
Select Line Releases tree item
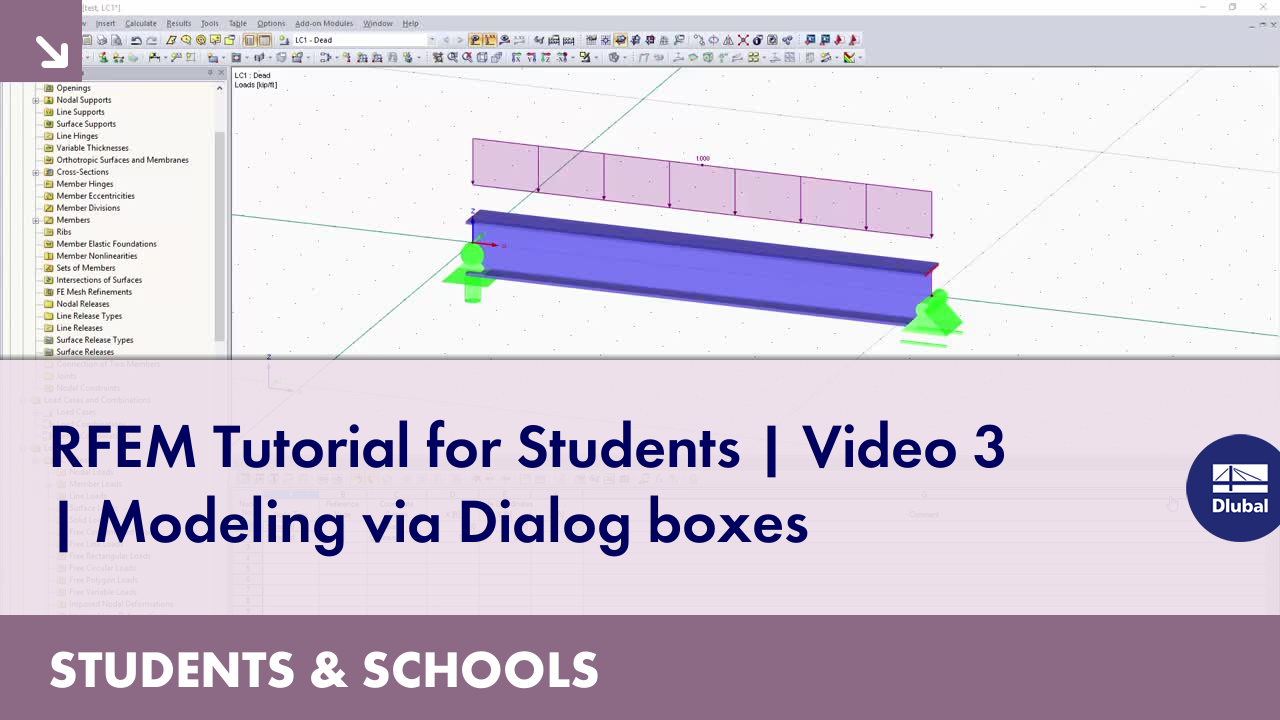(x=79, y=328)
